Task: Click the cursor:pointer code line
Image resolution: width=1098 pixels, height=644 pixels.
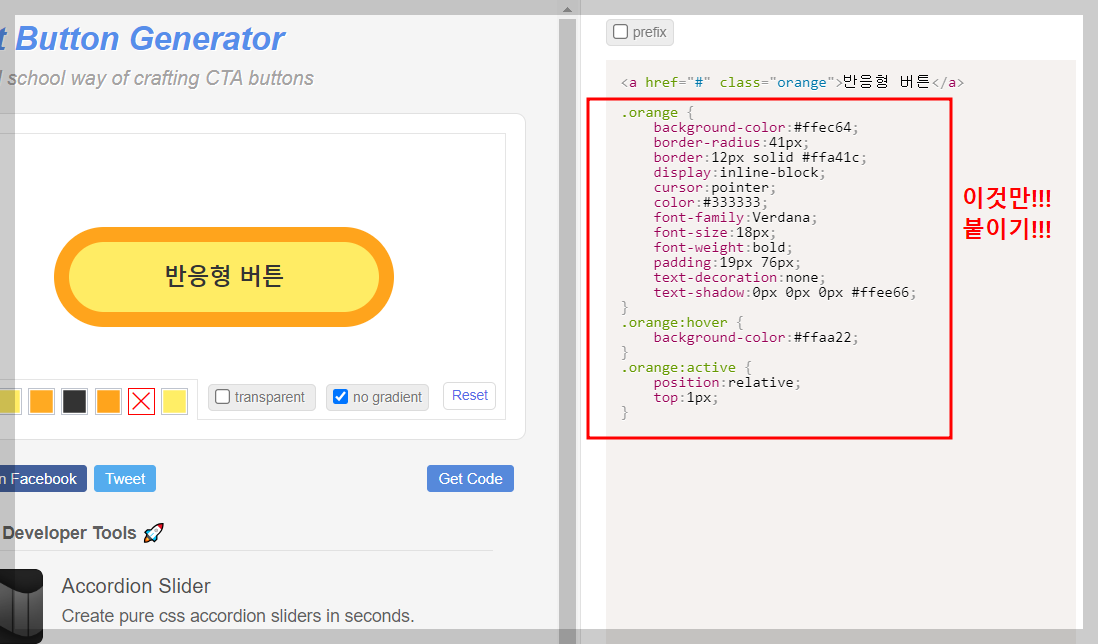Action: [714, 188]
